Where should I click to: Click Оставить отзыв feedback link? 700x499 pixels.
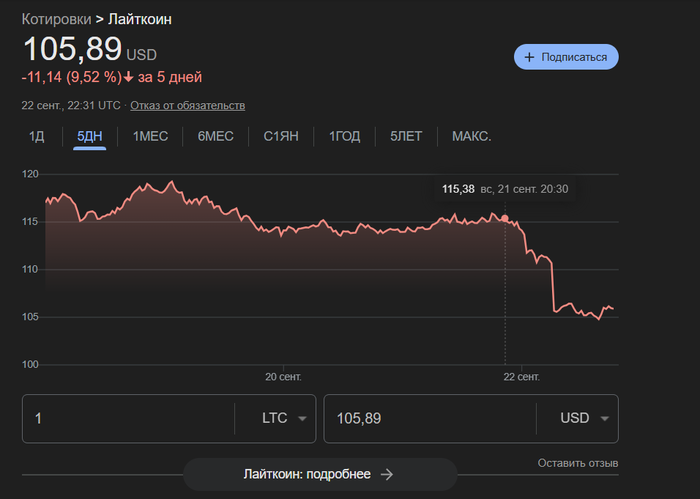coord(578,463)
